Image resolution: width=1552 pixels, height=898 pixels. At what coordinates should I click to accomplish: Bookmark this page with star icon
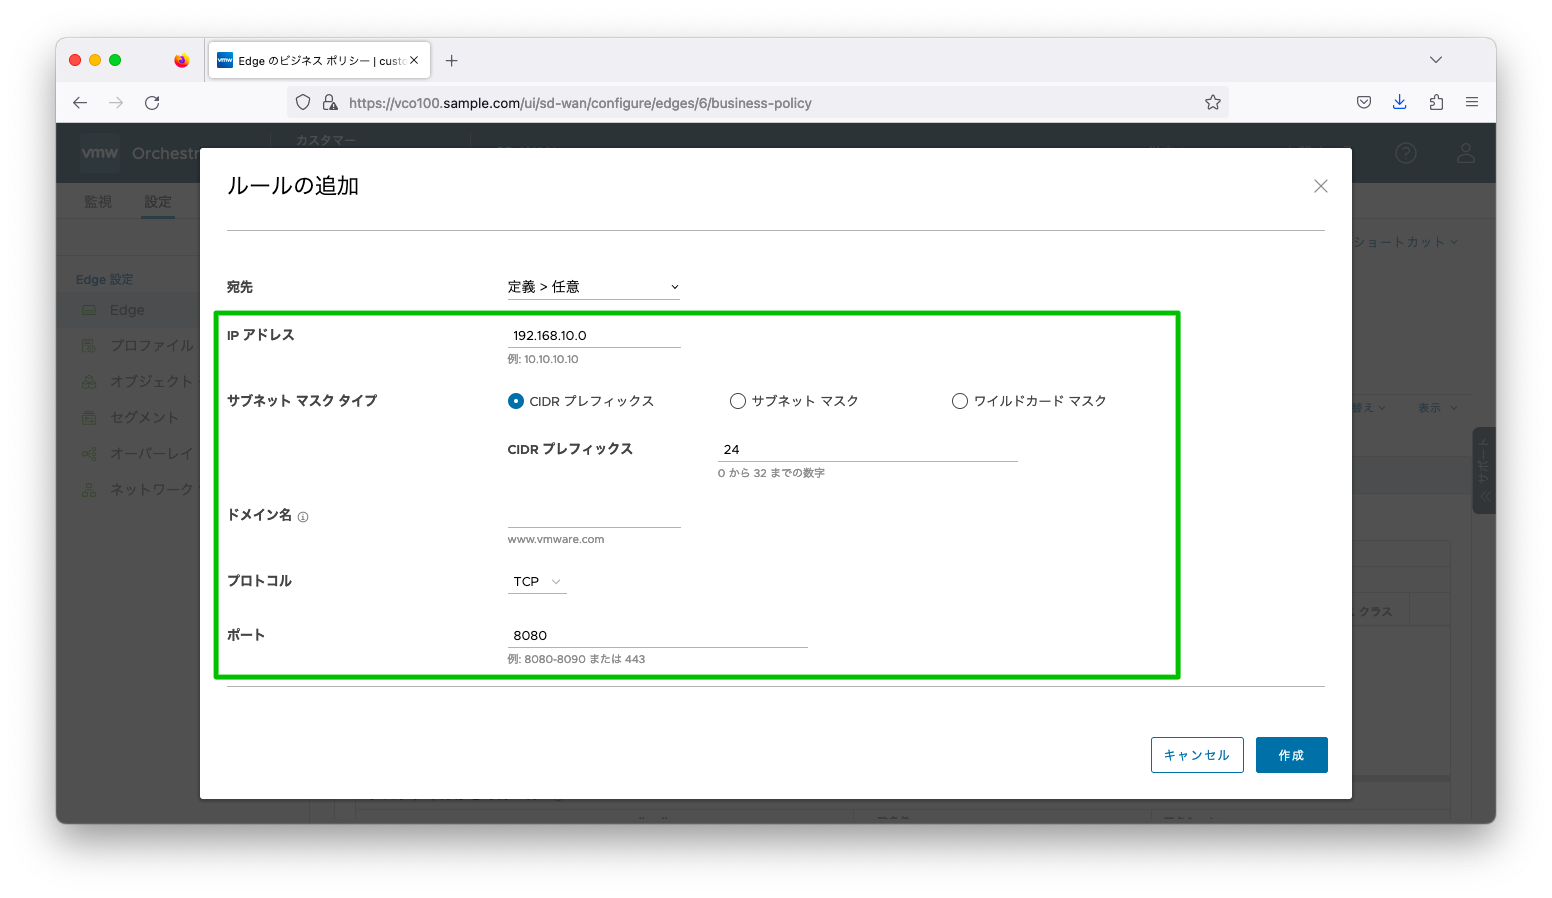tap(1212, 102)
